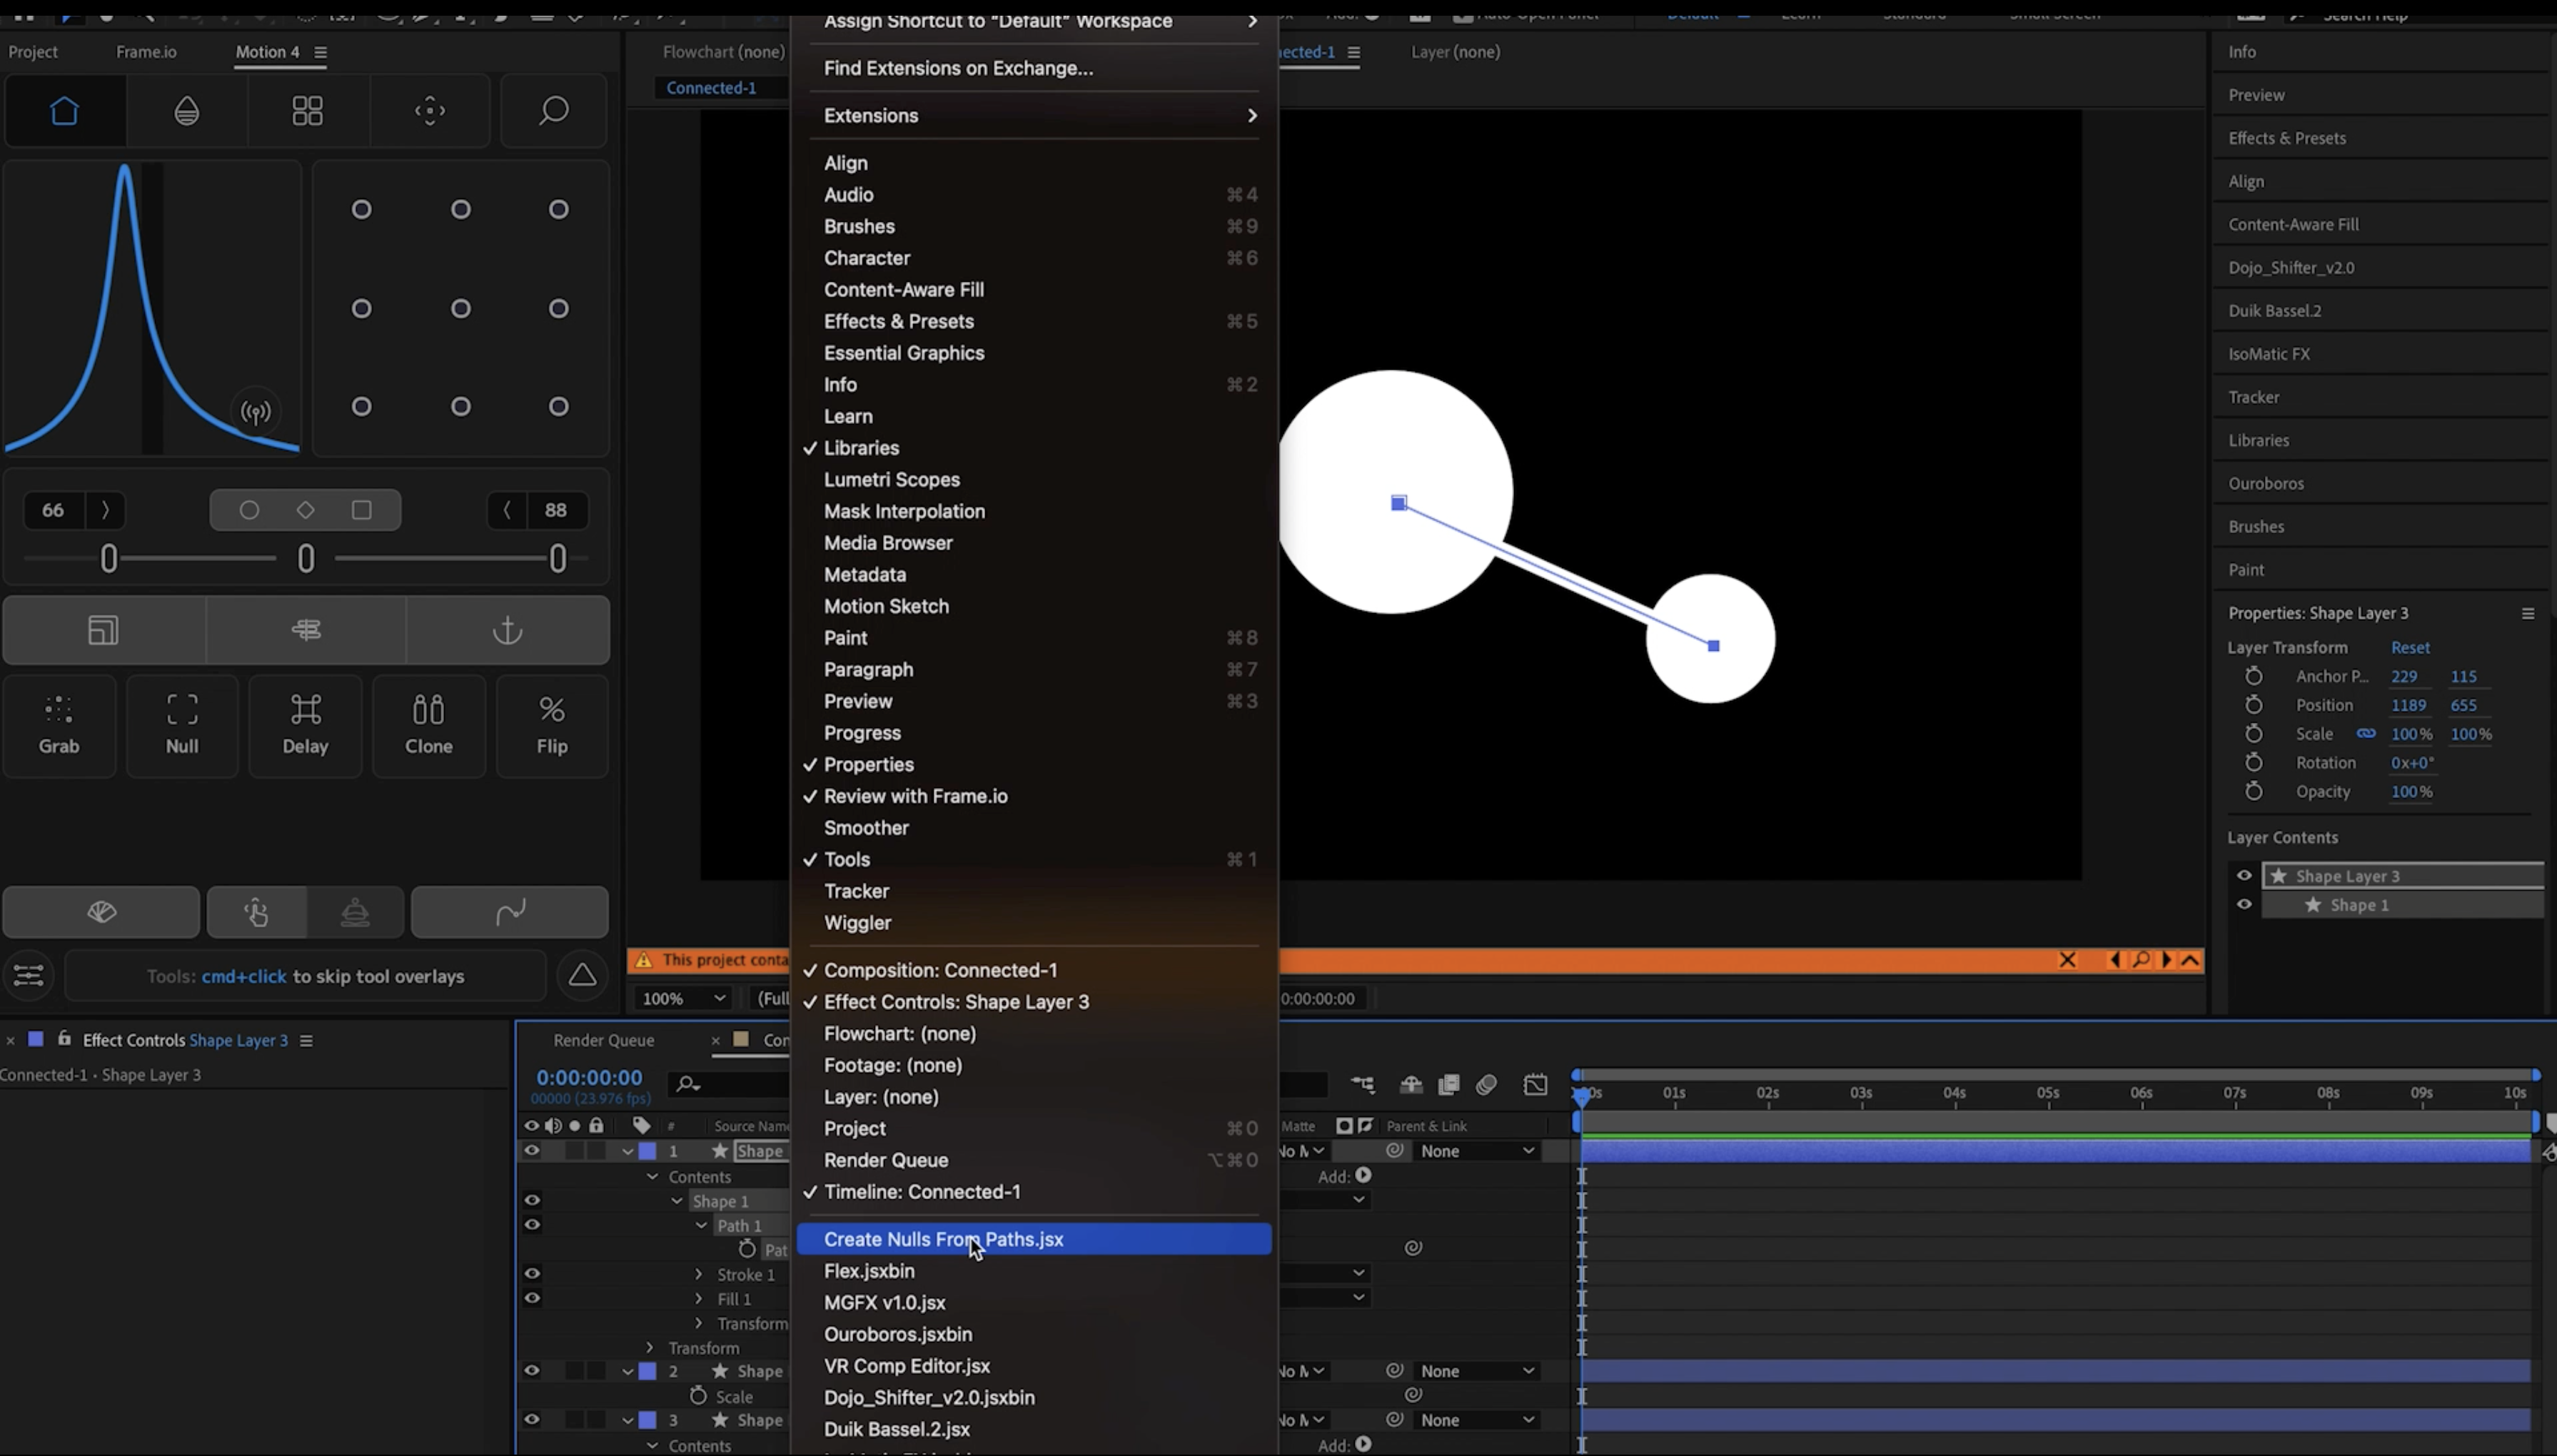
Task: Select Create Nulls From Paths.jsx from menu
Action: 944,1239
